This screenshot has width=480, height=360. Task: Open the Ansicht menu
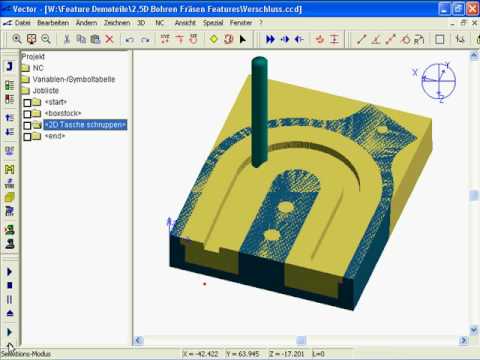[x=185, y=23]
